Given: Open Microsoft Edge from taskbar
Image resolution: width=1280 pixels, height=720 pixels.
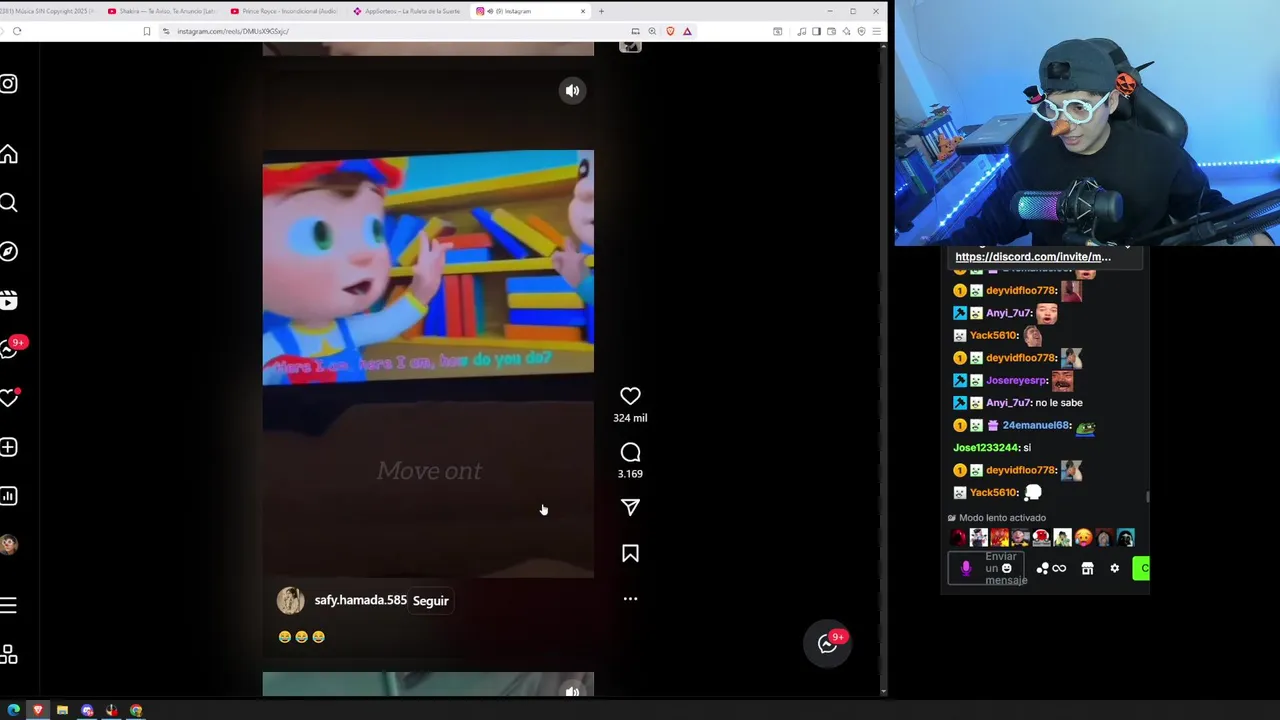Looking at the screenshot, I should pos(13,710).
